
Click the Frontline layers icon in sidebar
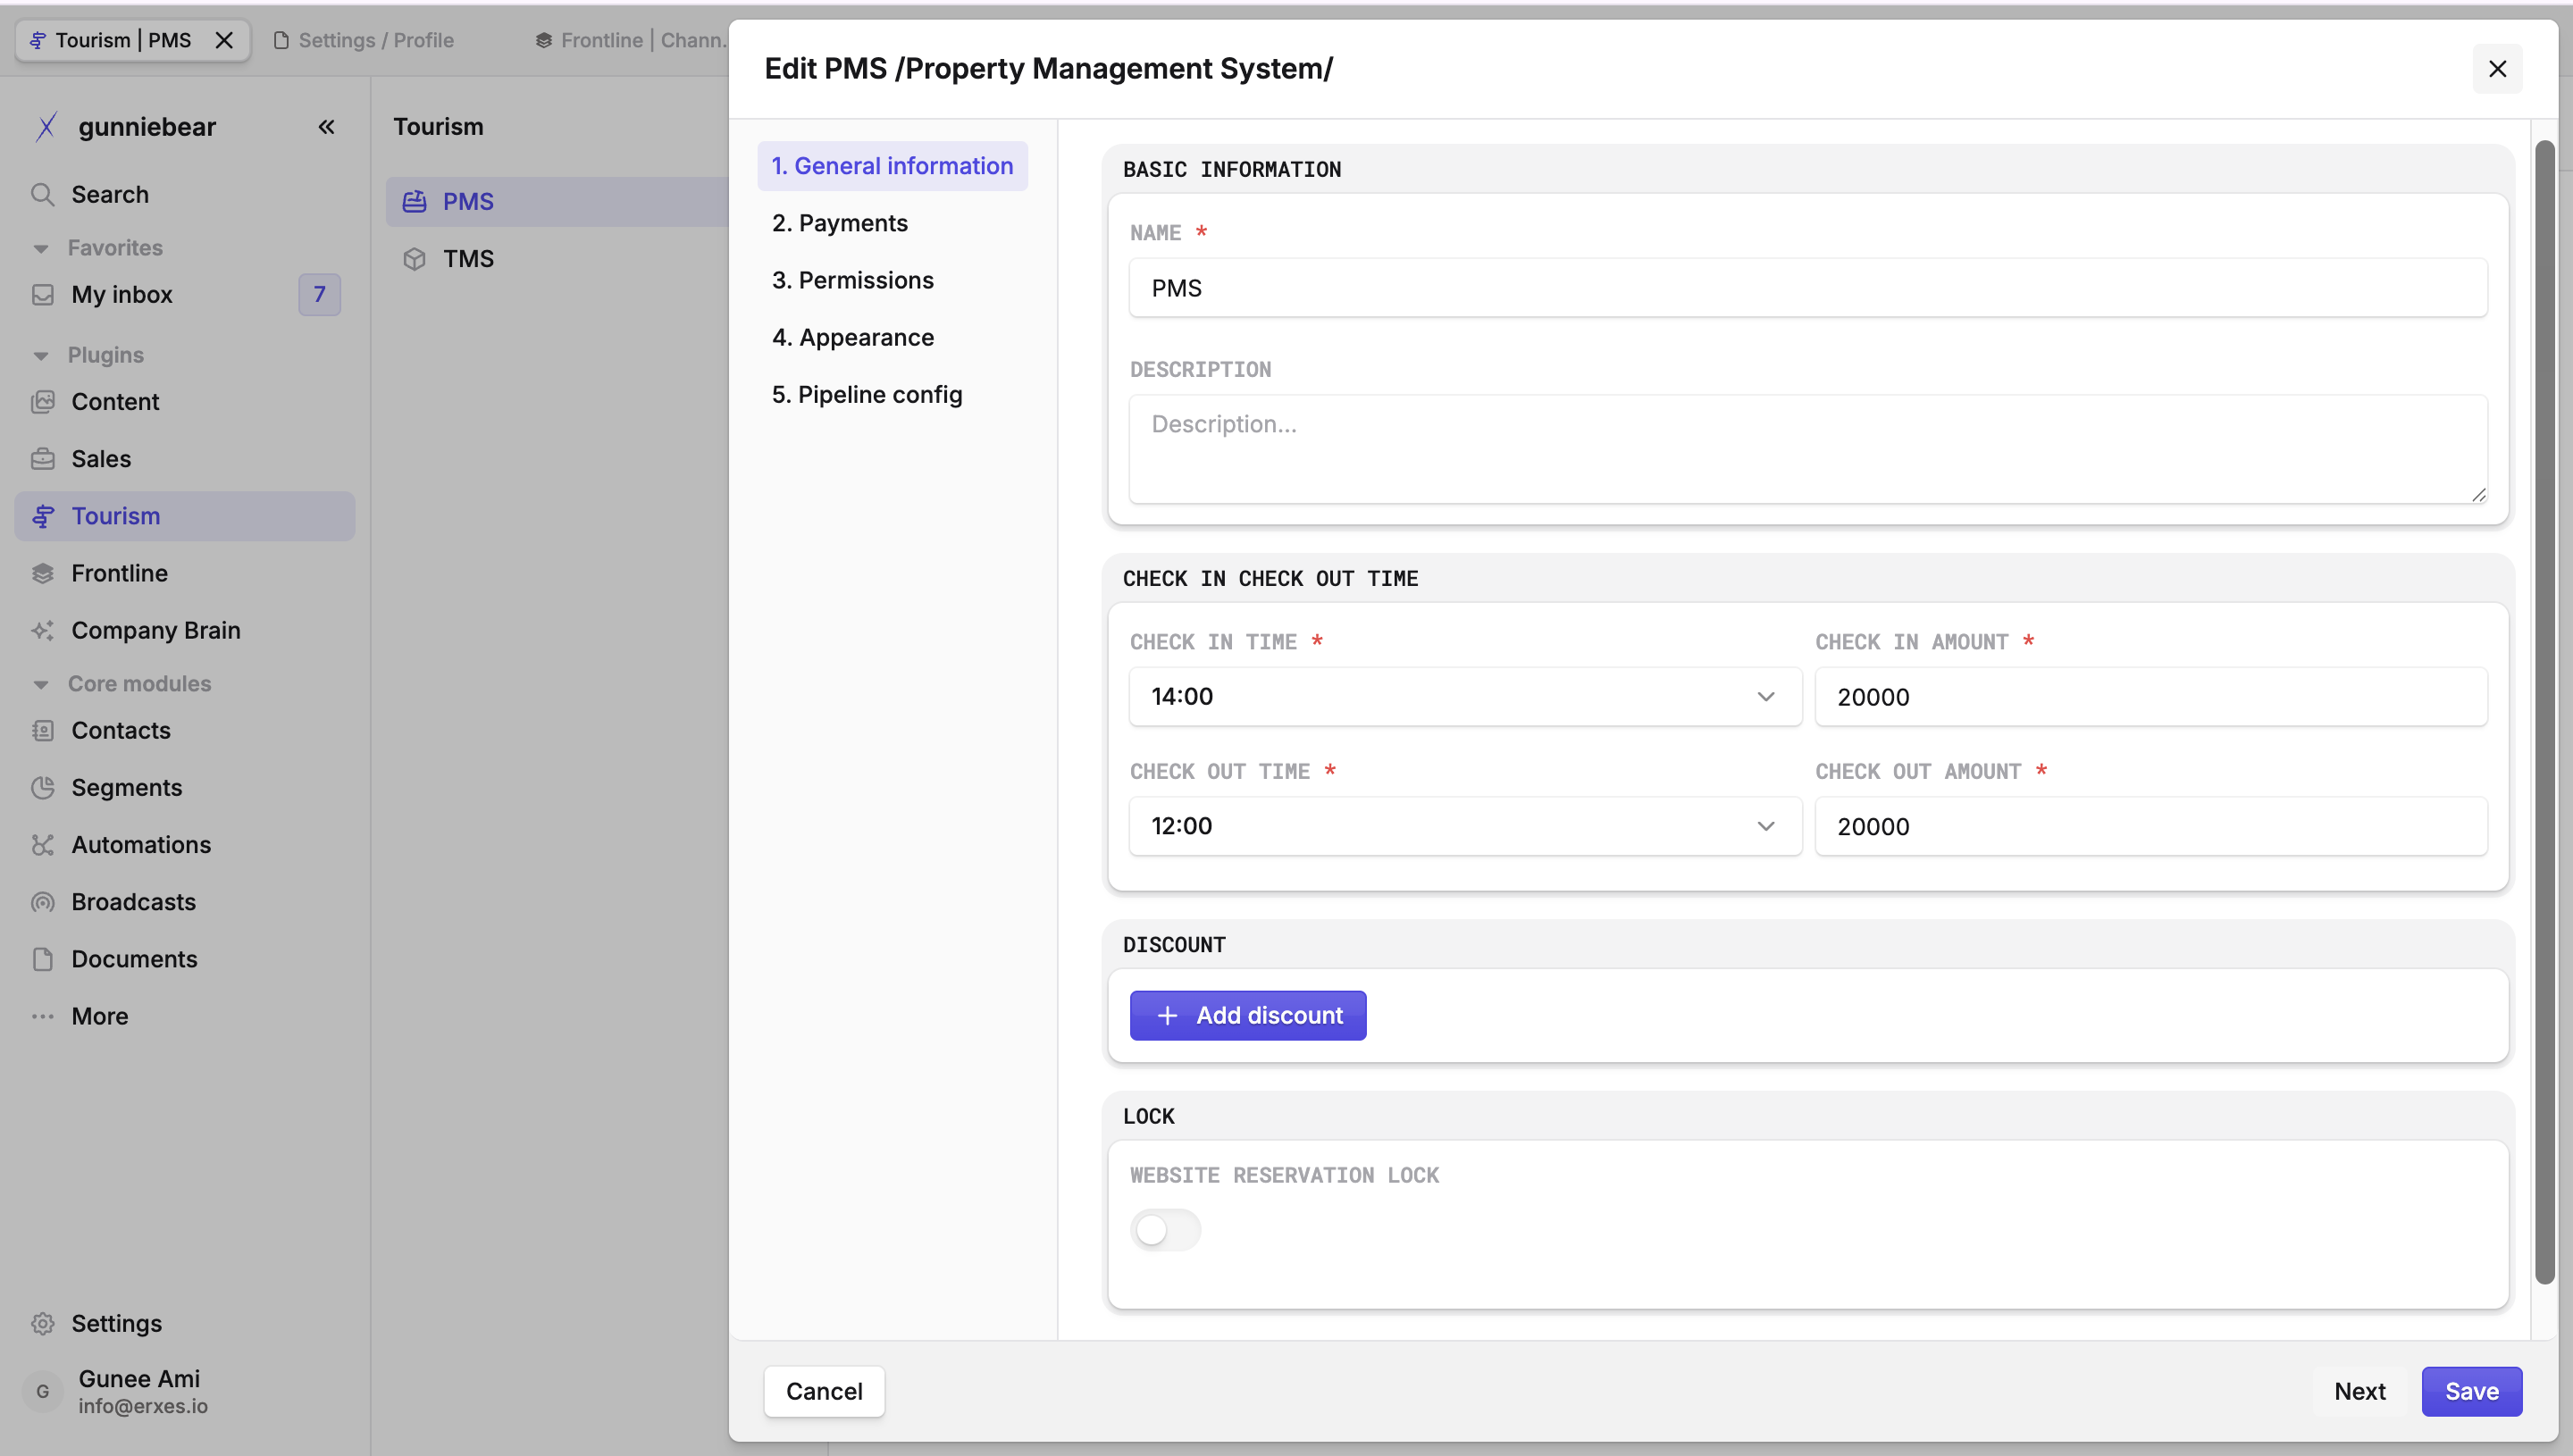click(42, 573)
